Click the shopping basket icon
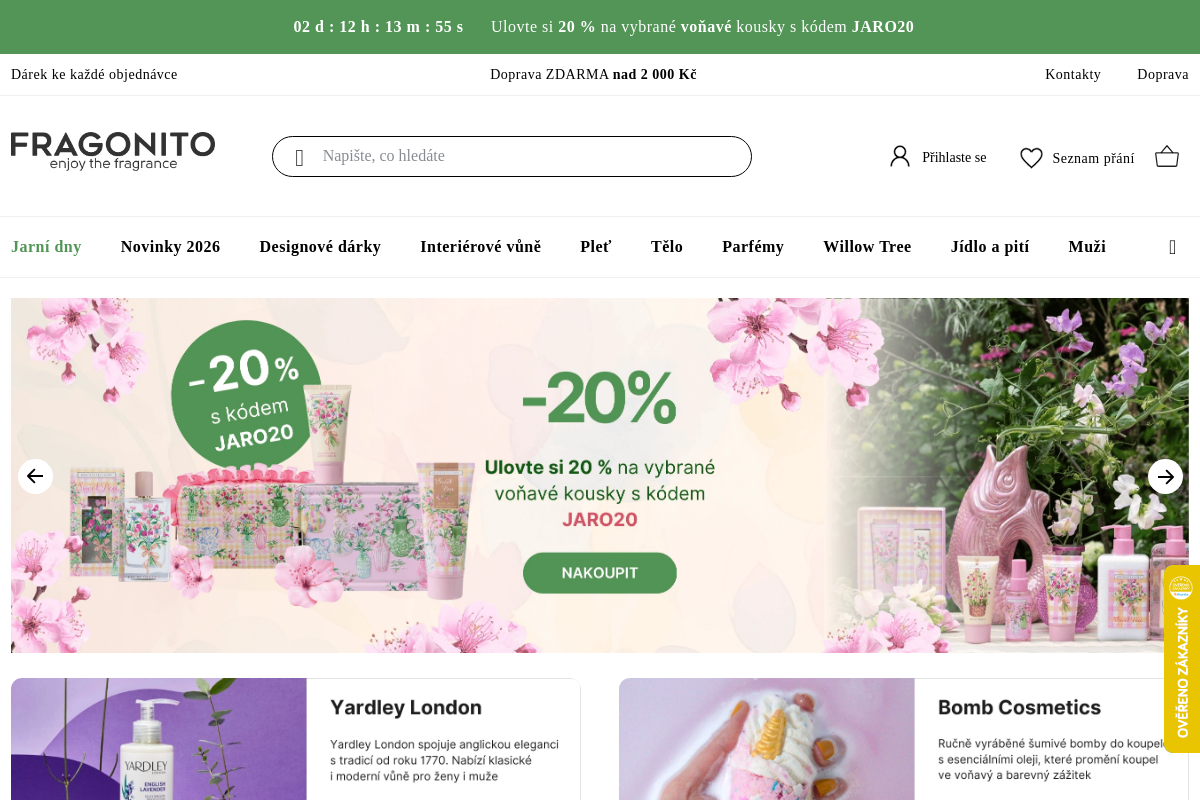Image resolution: width=1200 pixels, height=800 pixels. click(1167, 157)
